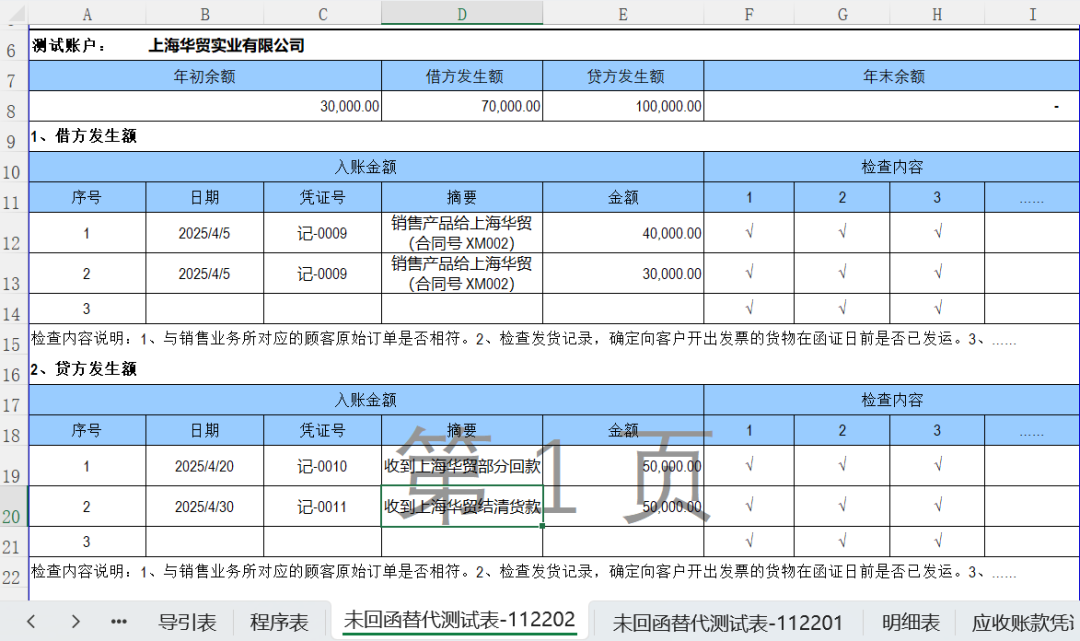Select the 收到上海华贸结清货款 summary cell
1080x641 pixels.
tap(462, 507)
